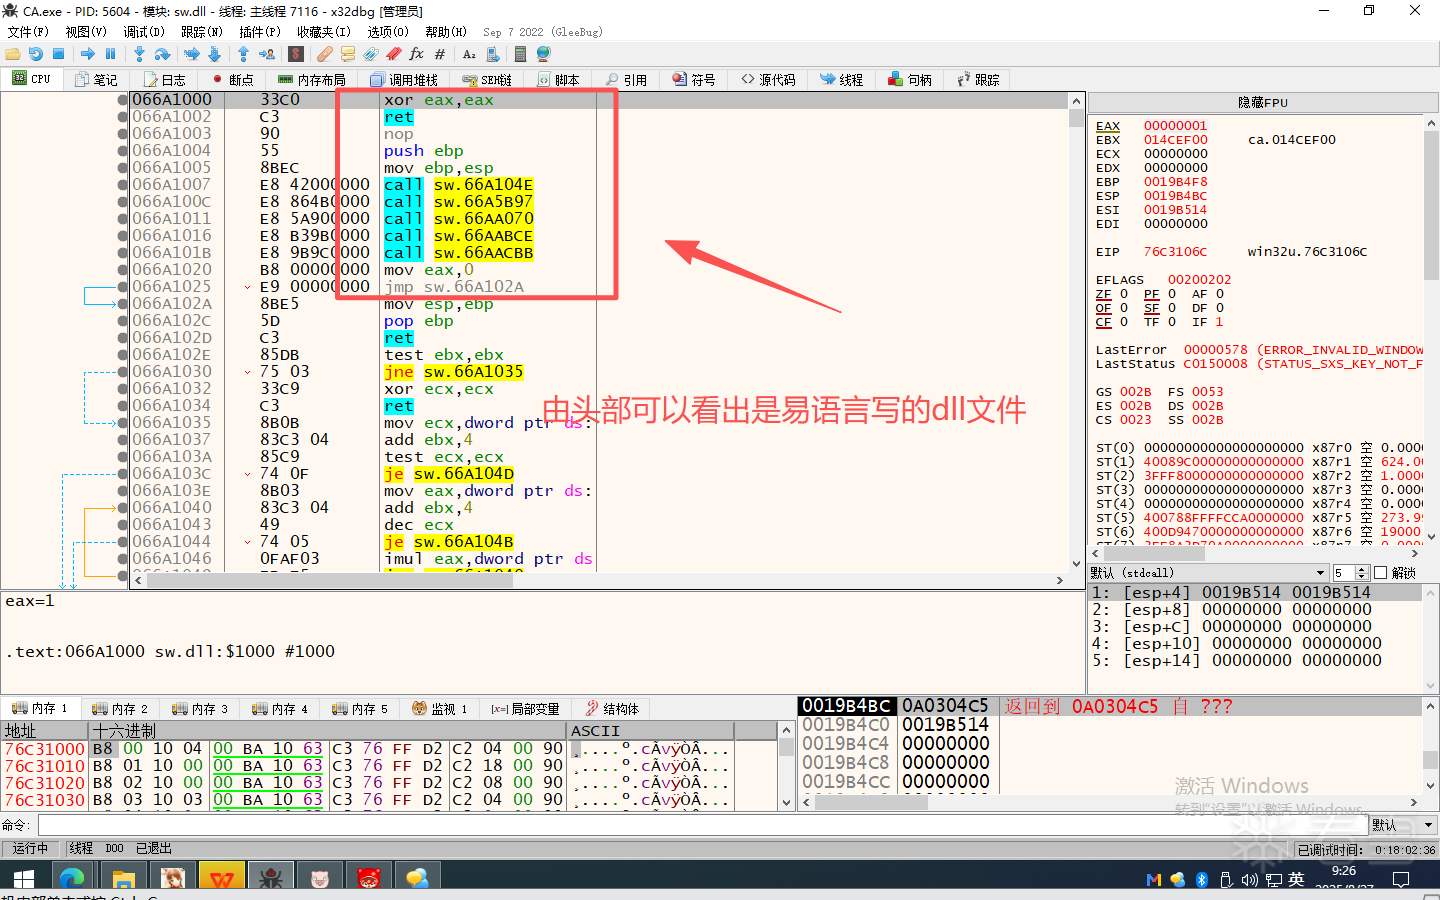
Task: Click the step over icon
Action: pos(162,54)
